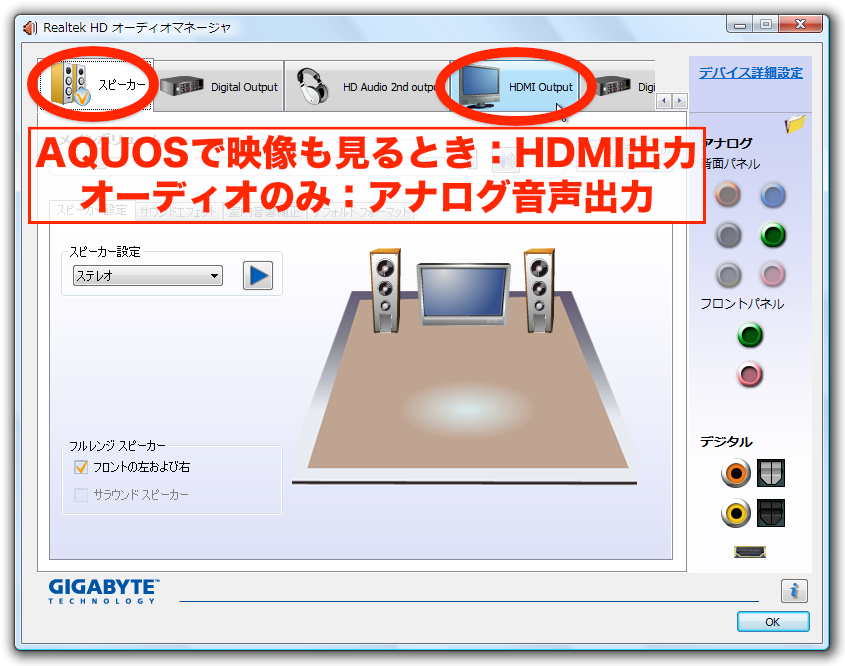Click the orange coaxial digital jack

[736, 473]
